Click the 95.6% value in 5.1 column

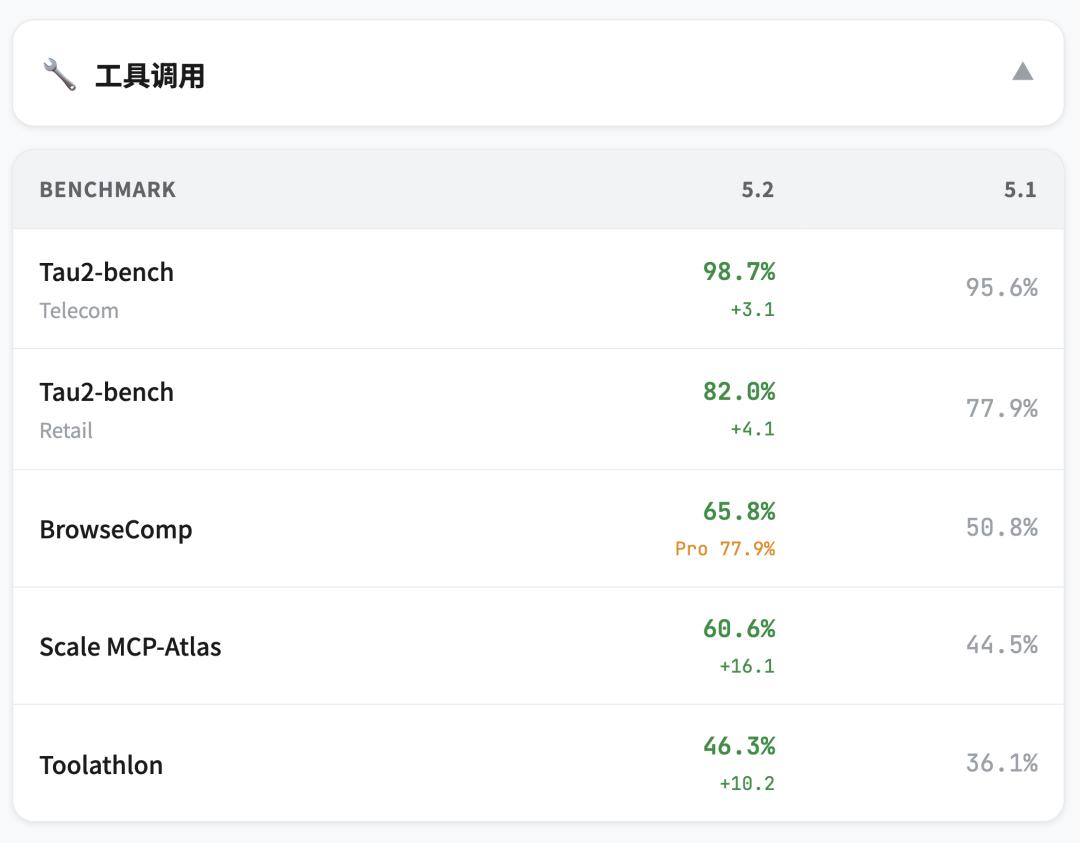(1001, 288)
